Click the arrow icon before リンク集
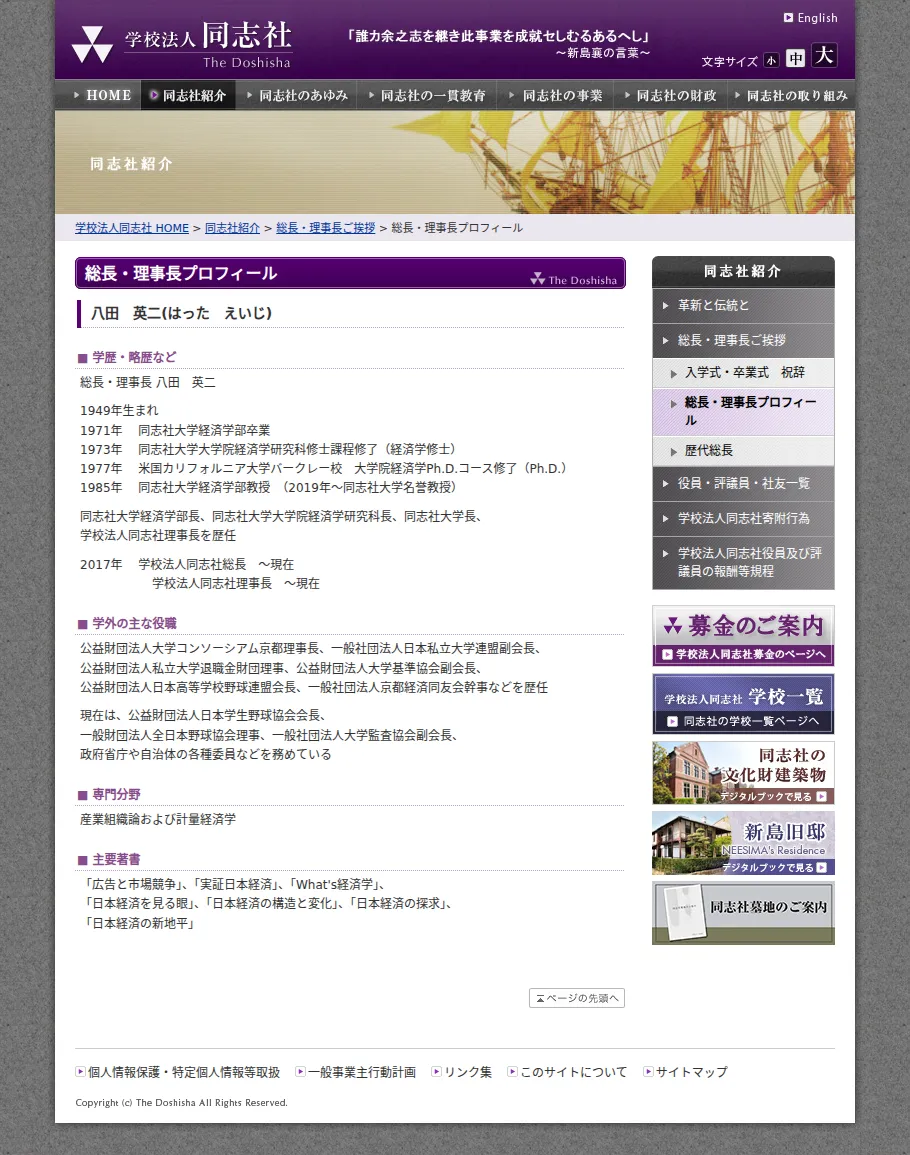Viewport: 910px width, 1155px height. [436, 1072]
